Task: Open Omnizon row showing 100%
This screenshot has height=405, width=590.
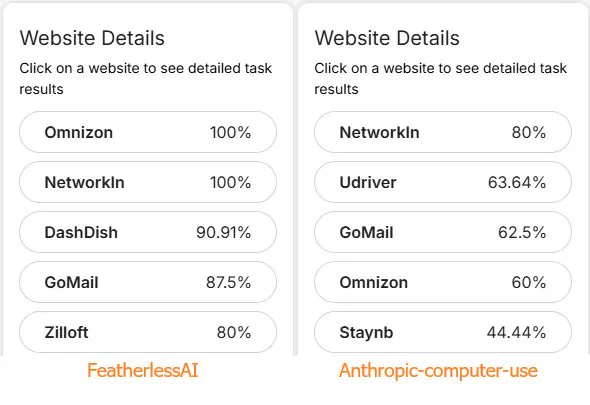Action: [148, 132]
